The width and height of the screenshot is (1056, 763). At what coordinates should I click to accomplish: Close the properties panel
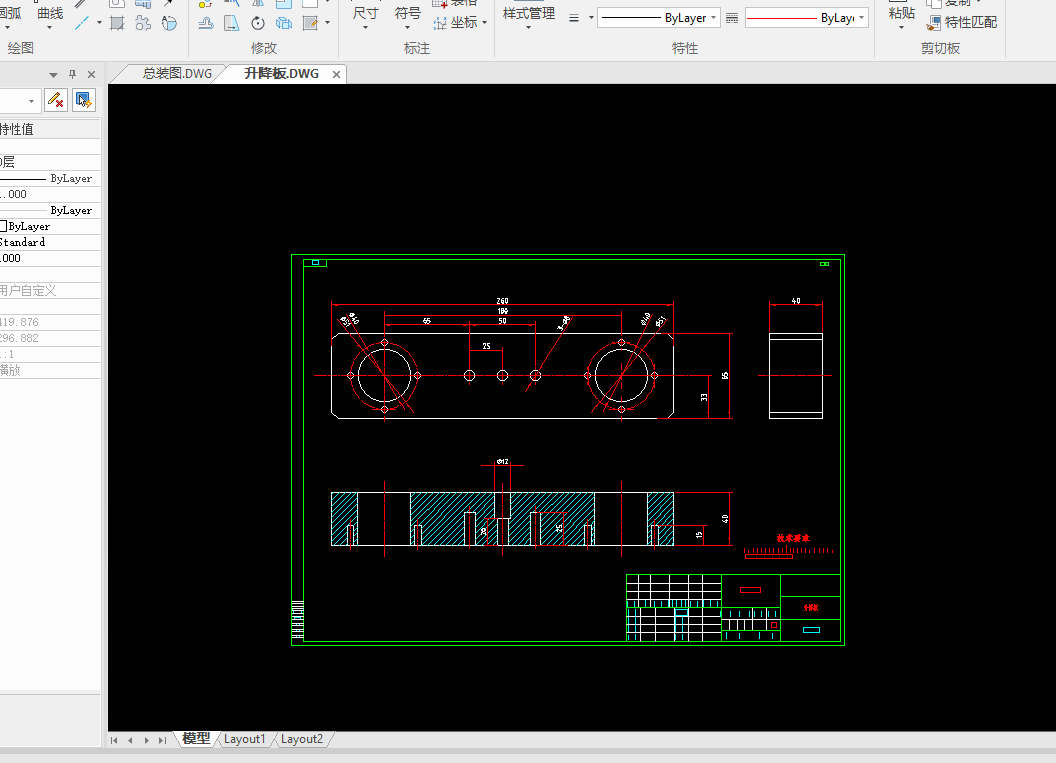(92, 75)
